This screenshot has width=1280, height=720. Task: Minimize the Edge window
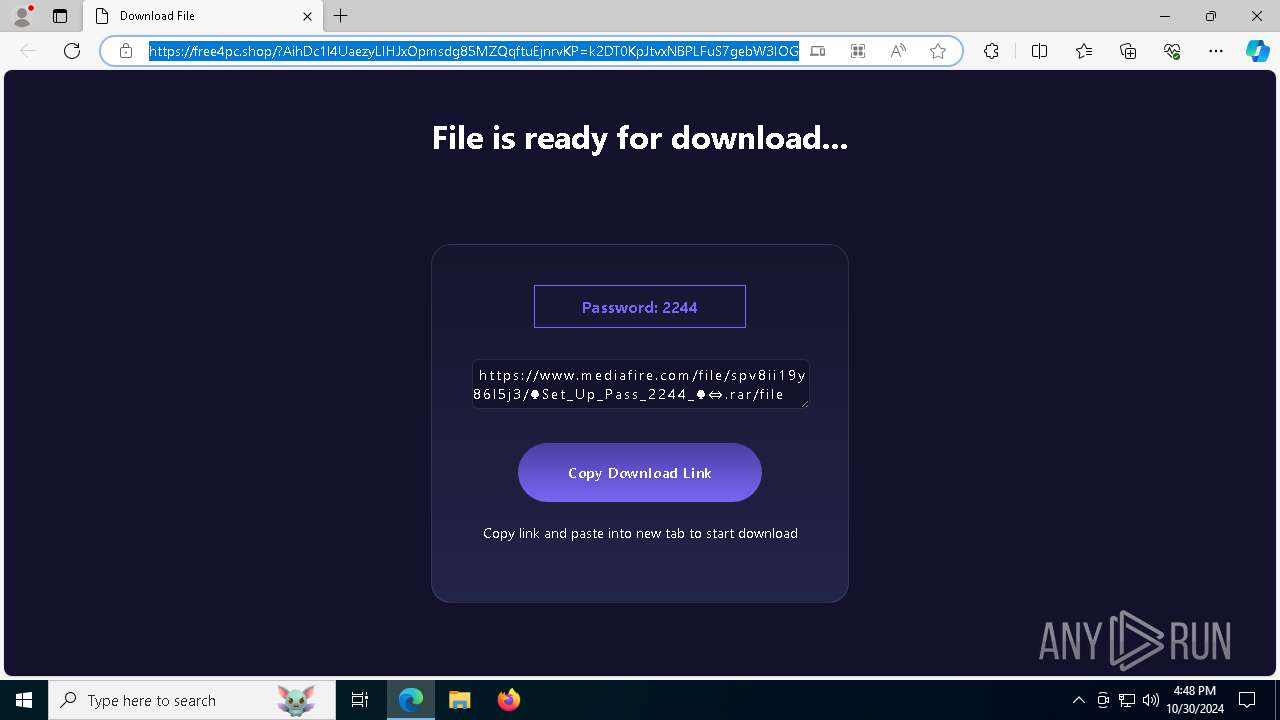coord(1165,16)
